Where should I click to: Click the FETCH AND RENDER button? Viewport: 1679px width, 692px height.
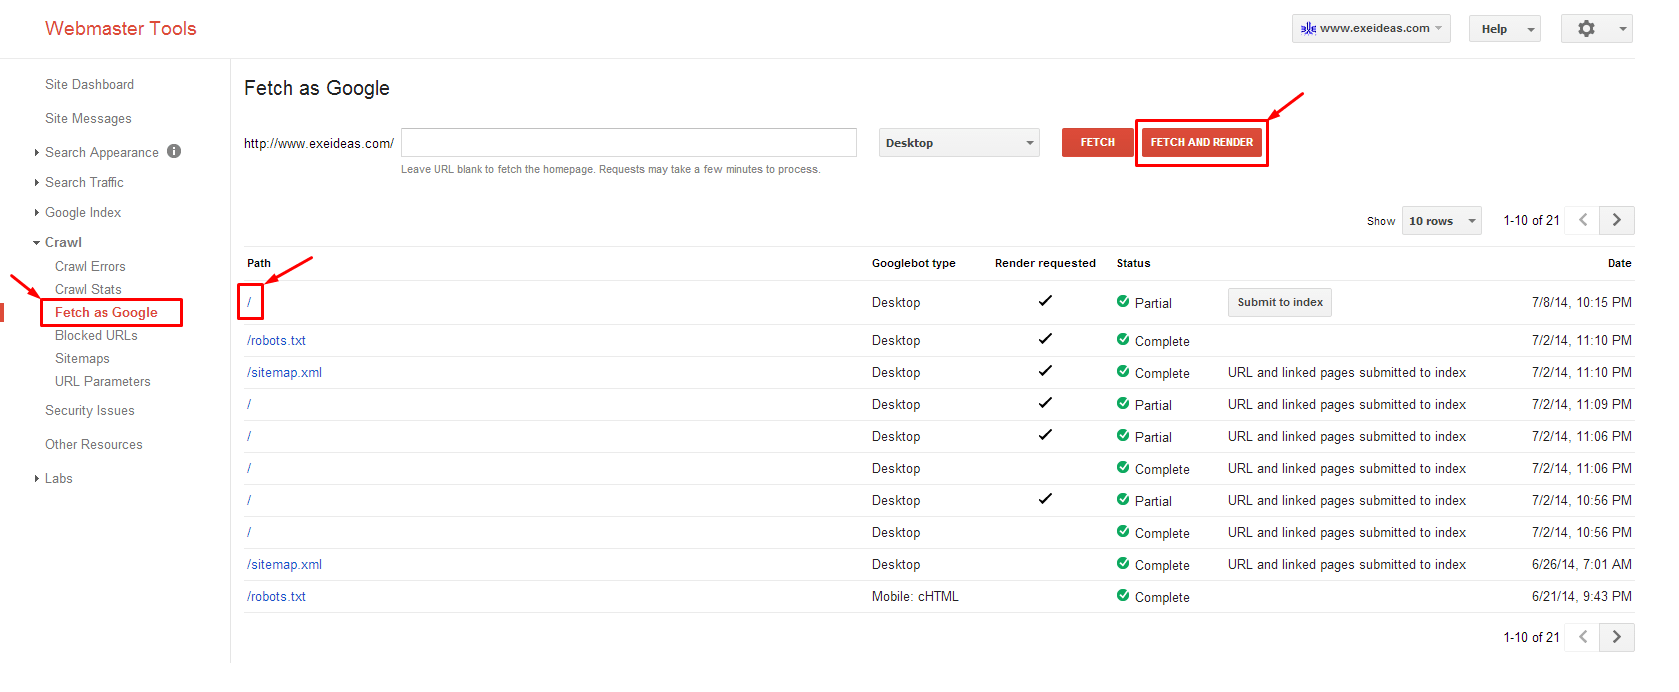tap(1201, 142)
